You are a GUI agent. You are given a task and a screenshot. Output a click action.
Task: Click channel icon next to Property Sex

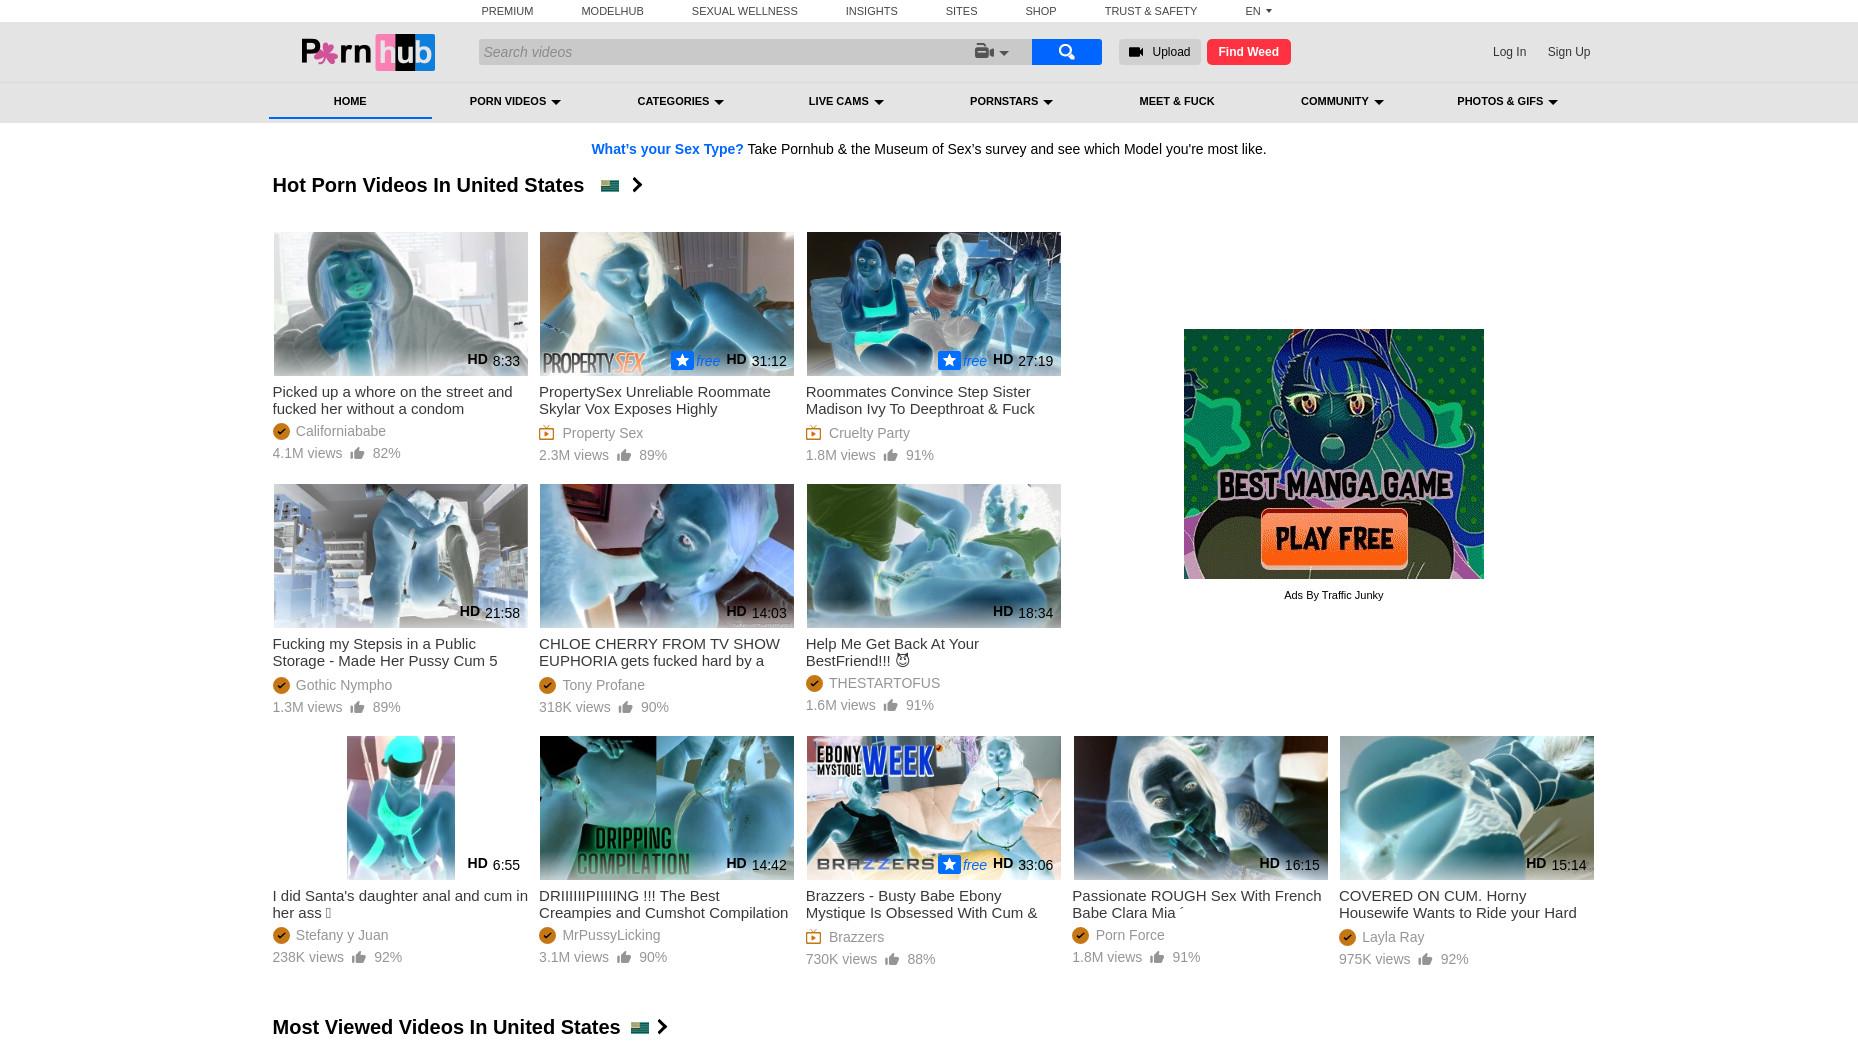[x=547, y=433]
